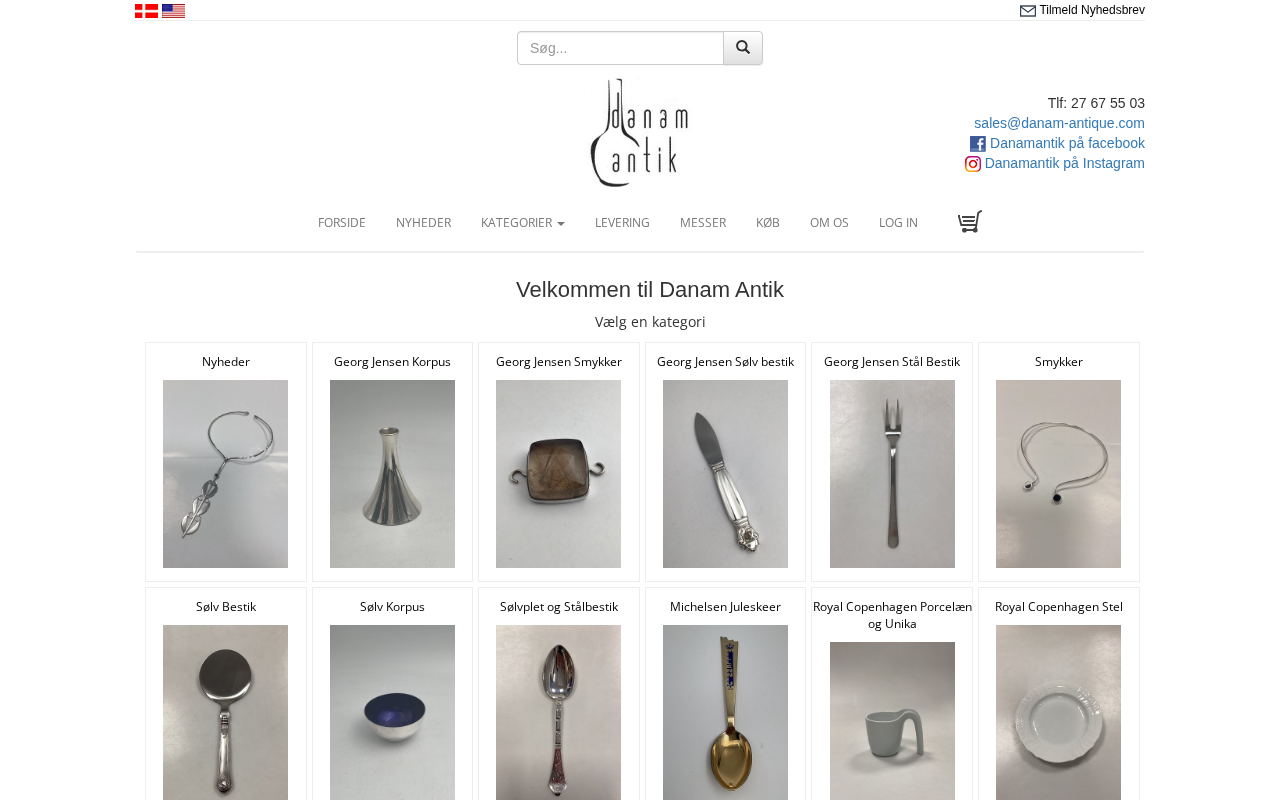Screen dimensions: 1280x800
Task: Switch language with the Danish flag icon
Action: [x=146, y=11]
